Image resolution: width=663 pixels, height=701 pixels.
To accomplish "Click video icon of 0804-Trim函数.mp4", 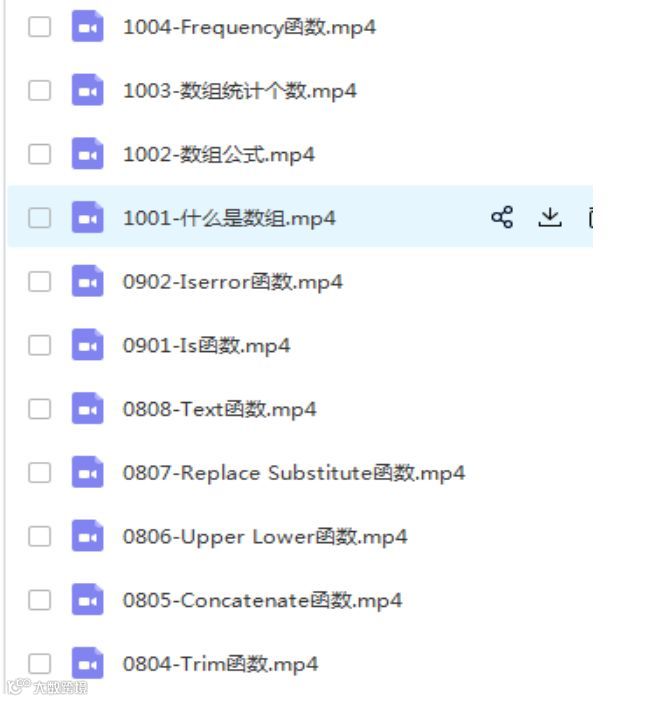I will point(88,663).
